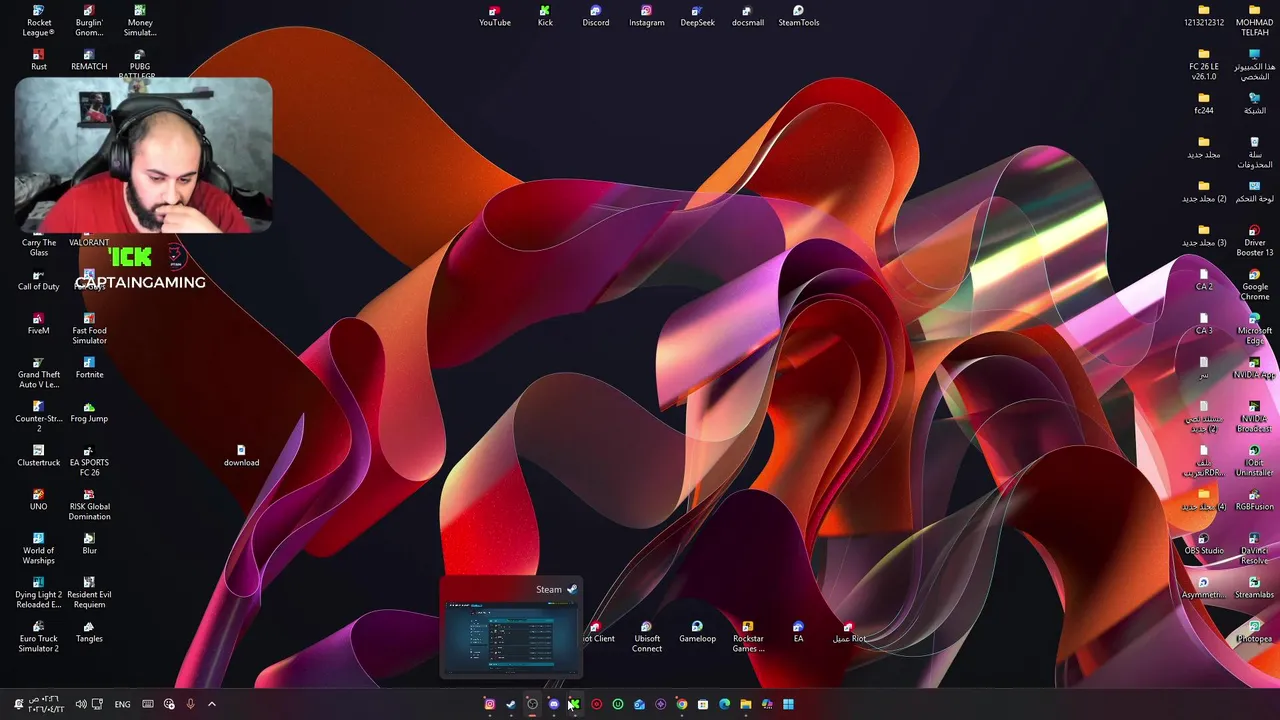The width and height of the screenshot is (1280, 720).
Task: Open File Explorer from the taskbar
Action: tap(746, 704)
